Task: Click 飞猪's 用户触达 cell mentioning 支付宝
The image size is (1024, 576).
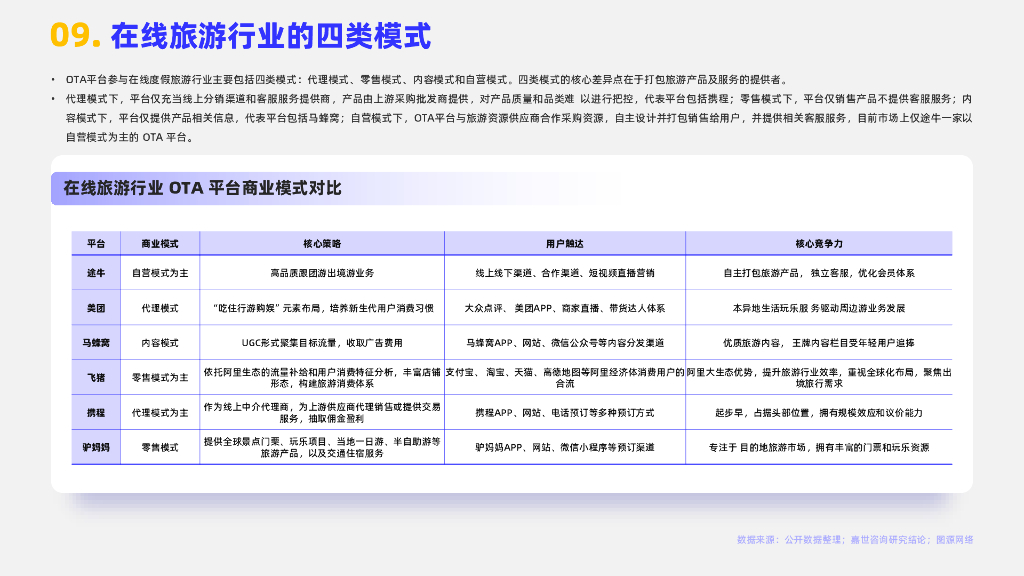Action: click(x=563, y=378)
